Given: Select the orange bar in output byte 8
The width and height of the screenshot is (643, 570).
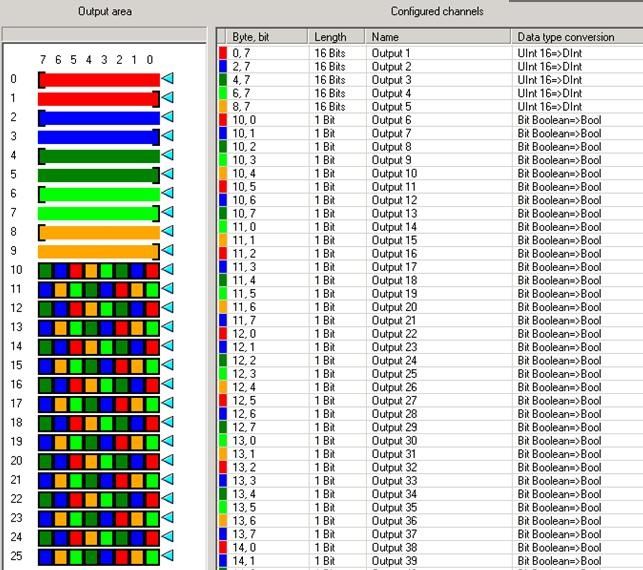Looking at the screenshot, I should point(99,233).
